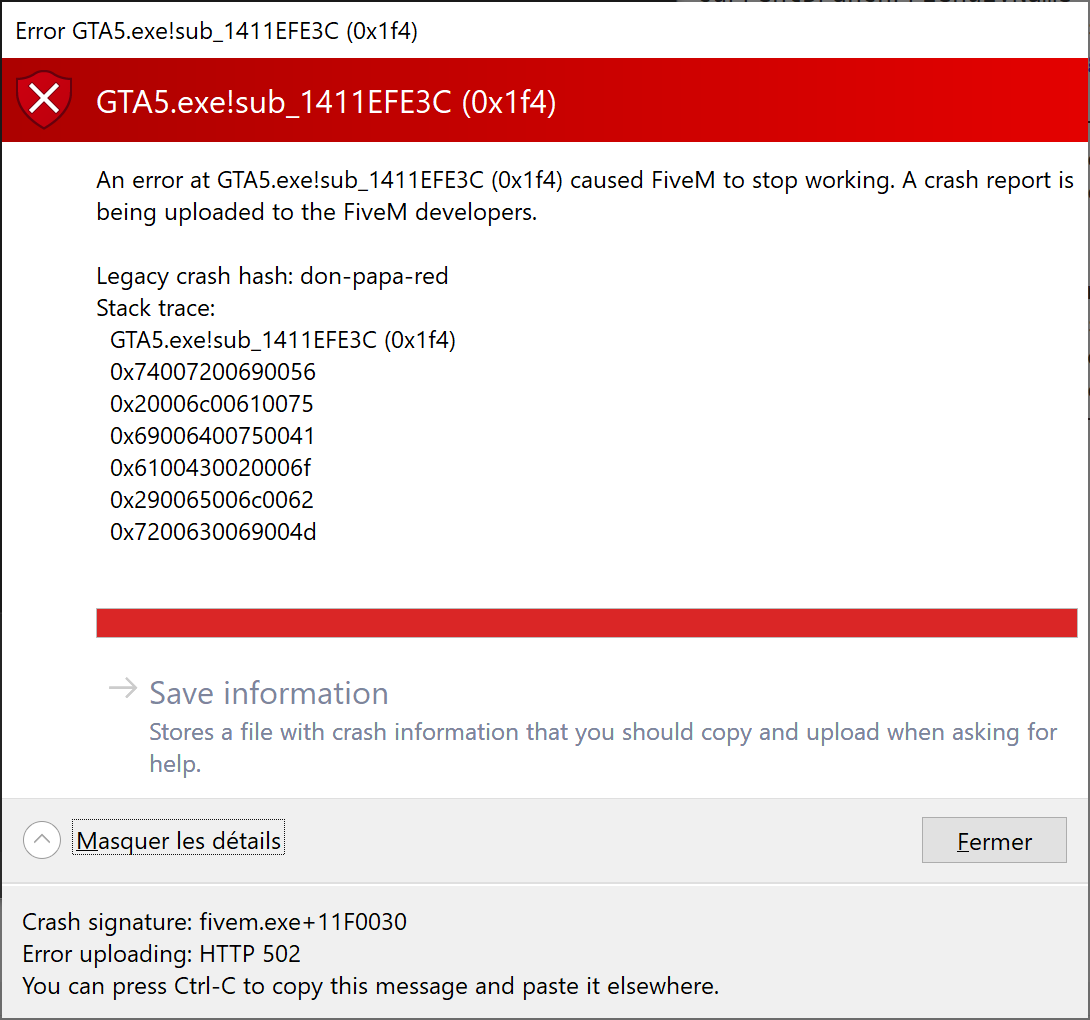Click the 'caused FiveM to stop working' message
The width and height of the screenshot is (1090, 1020).
[585, 196]
